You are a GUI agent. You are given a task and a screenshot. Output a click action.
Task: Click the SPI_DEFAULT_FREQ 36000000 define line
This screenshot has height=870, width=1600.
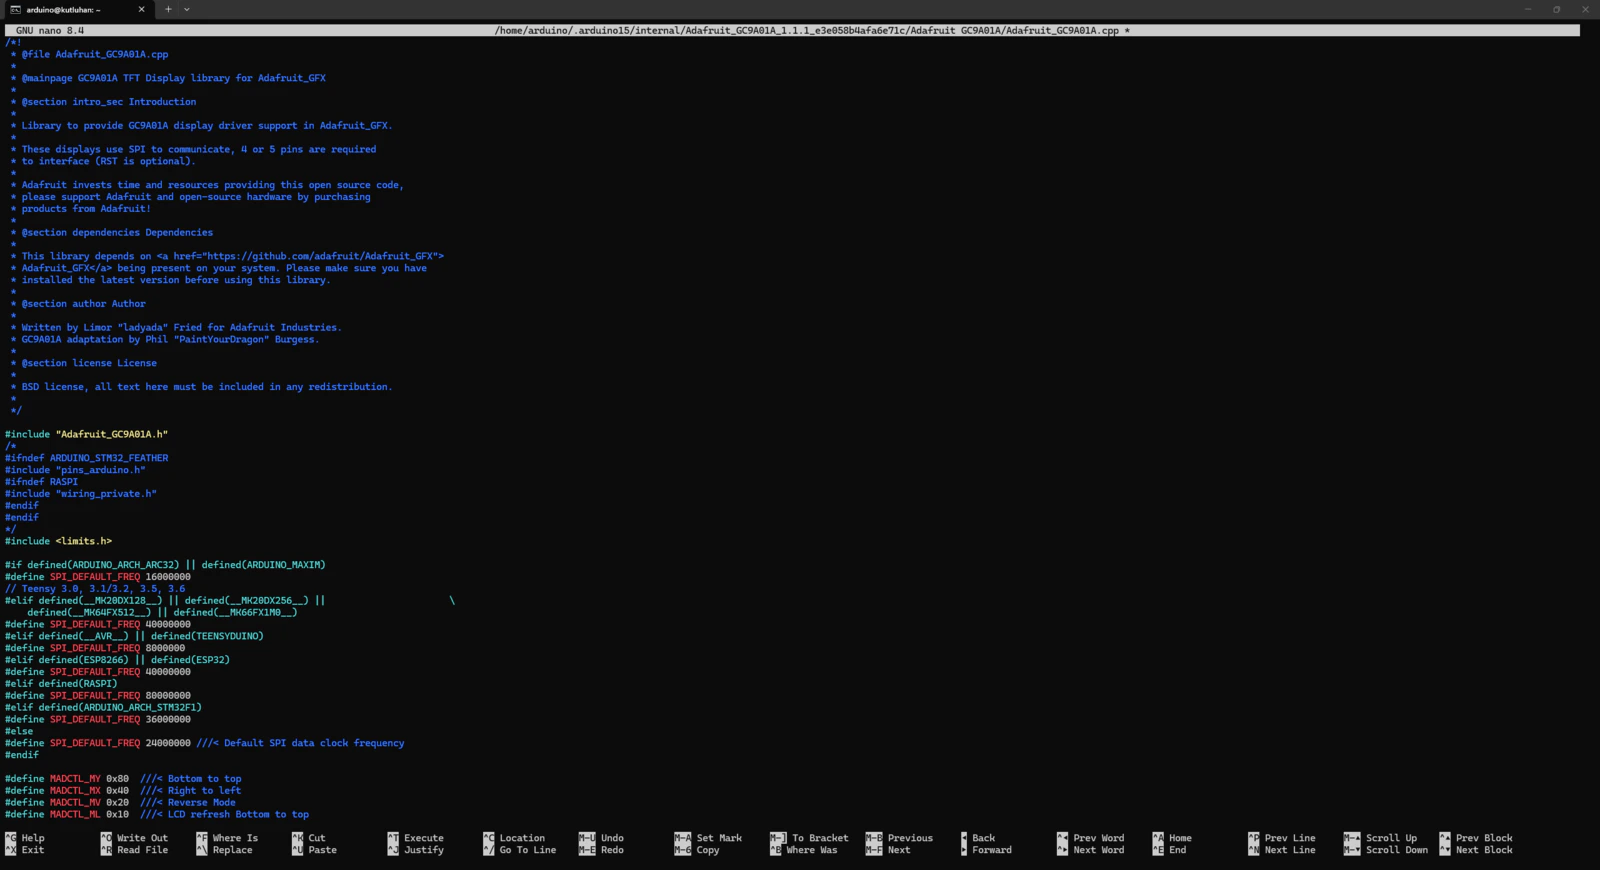[98, 720]
